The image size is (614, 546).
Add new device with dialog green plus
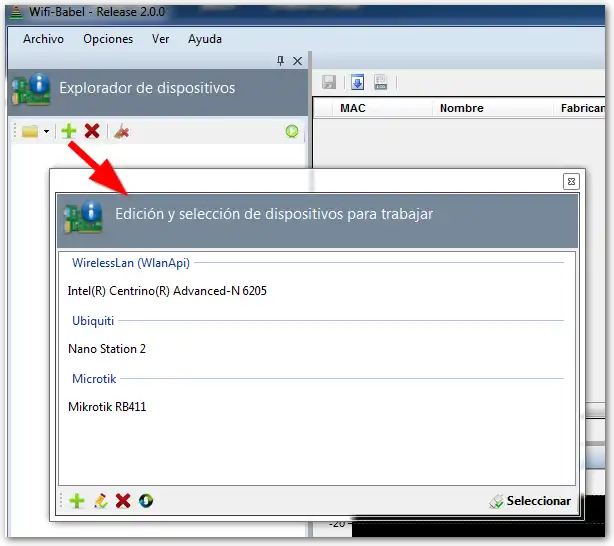[x=77, y=501]
